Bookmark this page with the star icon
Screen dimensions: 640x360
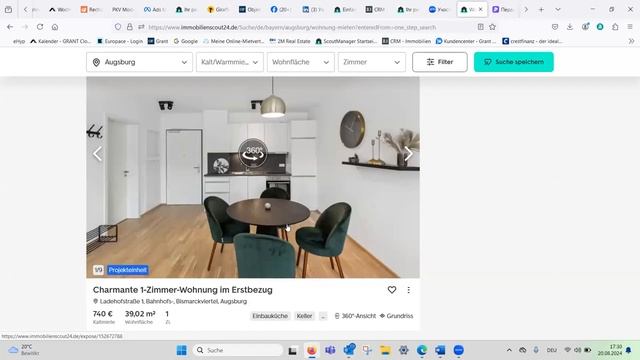click(x=493, y=27)
